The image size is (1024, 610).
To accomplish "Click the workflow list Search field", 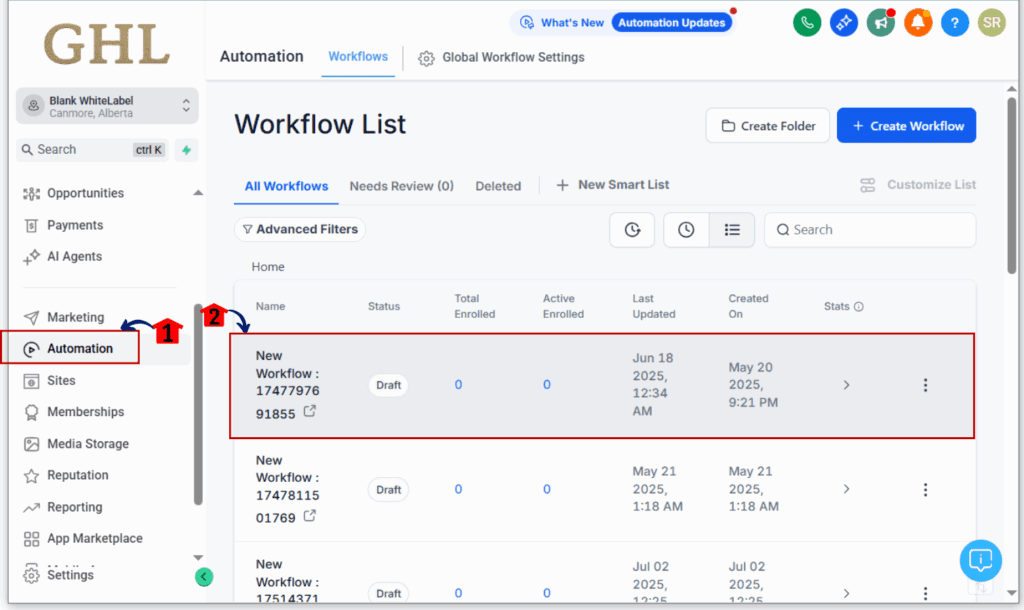I will [870, 230].
